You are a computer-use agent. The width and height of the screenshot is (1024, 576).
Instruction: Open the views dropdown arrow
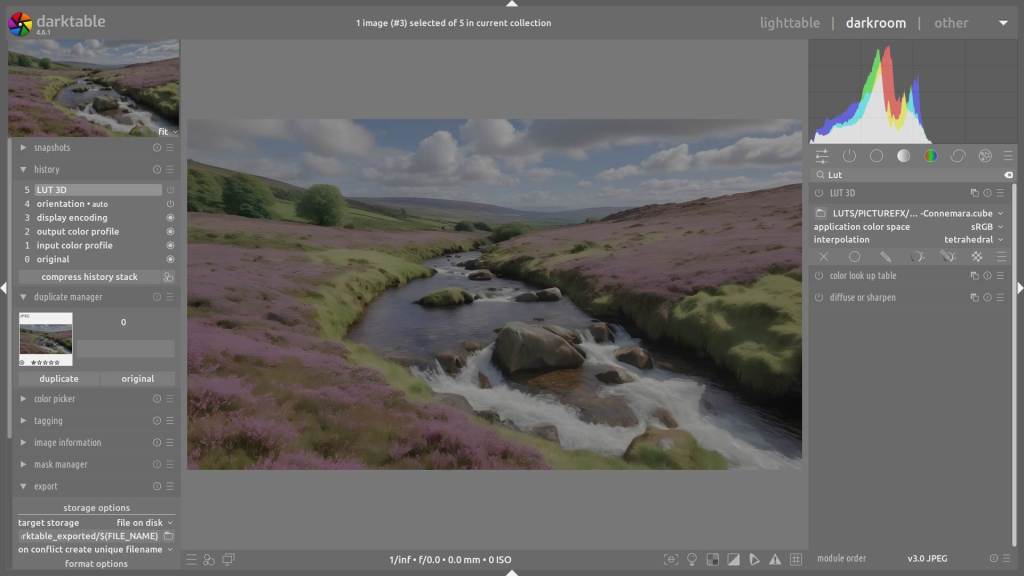[1003, 23]
